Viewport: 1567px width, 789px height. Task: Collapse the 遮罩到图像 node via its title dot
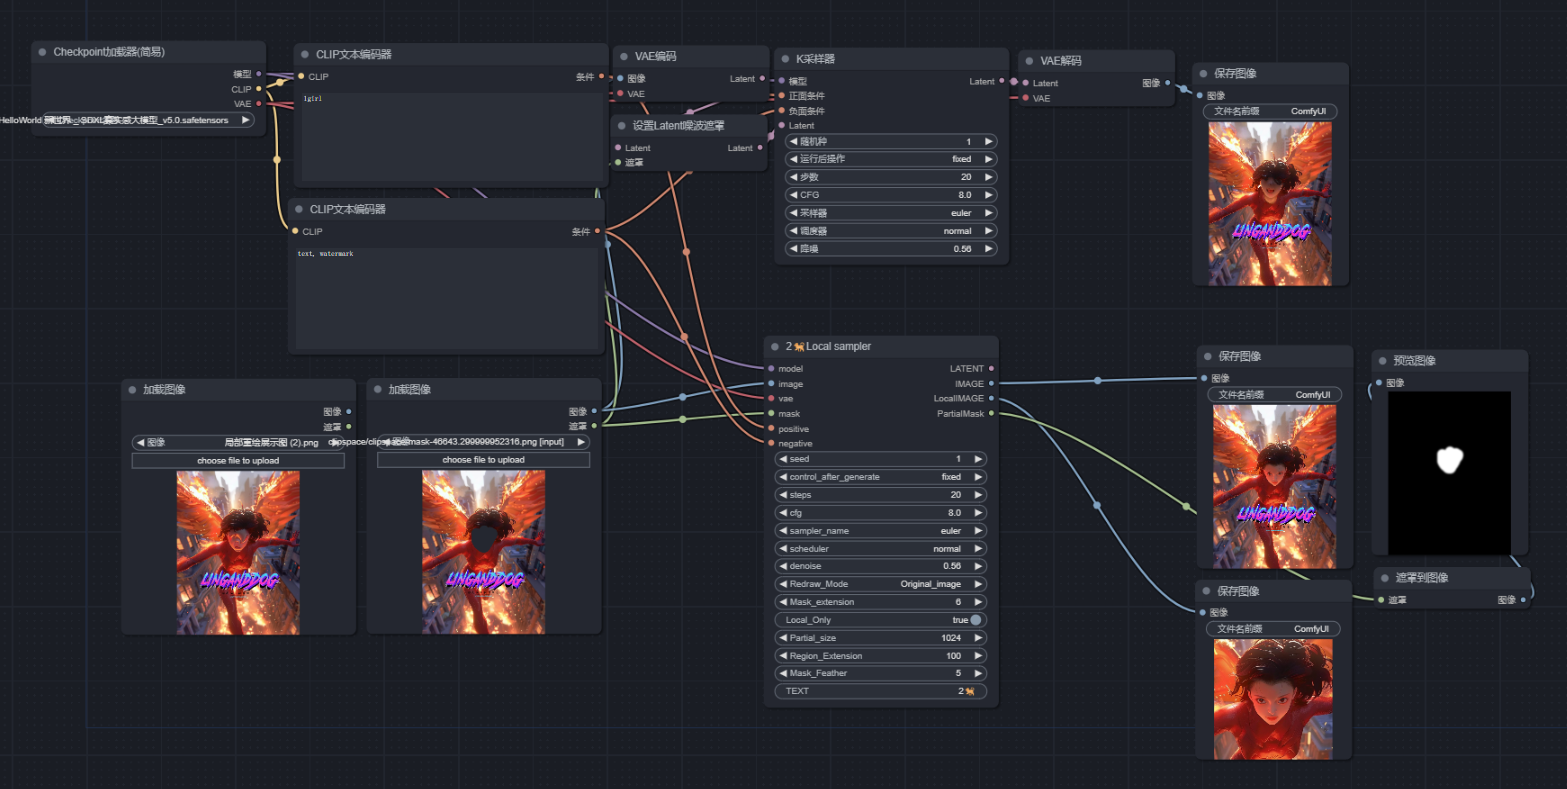[1383, 578]
